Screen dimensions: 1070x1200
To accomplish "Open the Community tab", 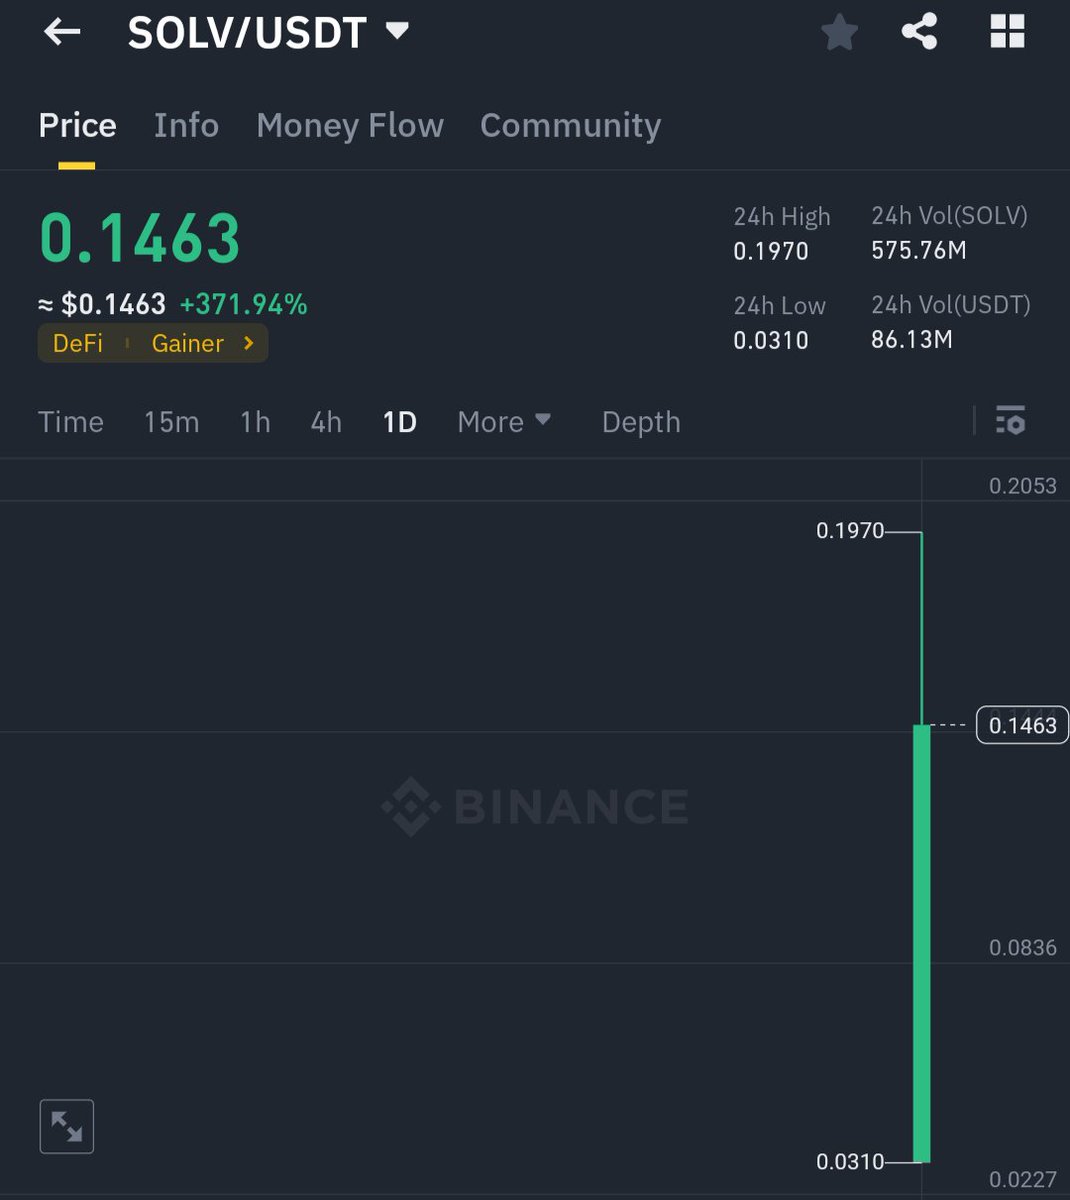I will 570,126.
